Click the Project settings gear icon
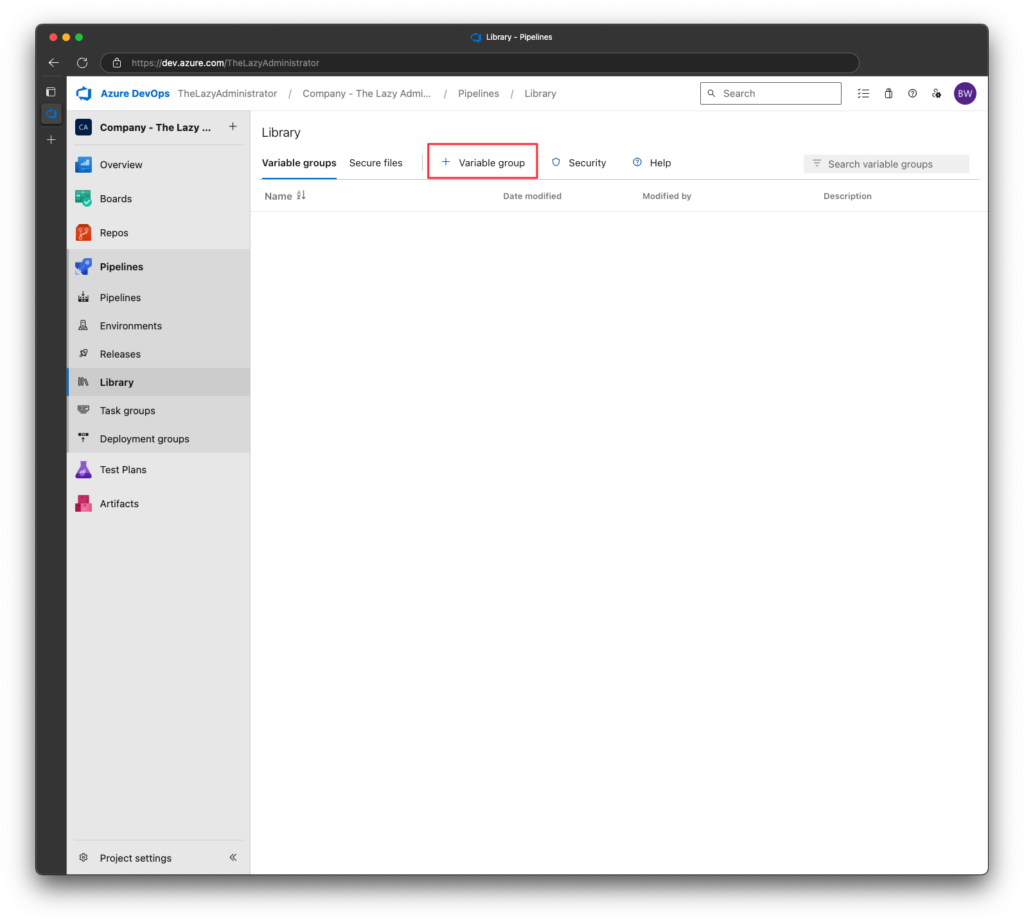The image size is (1024, 922). 84,857
